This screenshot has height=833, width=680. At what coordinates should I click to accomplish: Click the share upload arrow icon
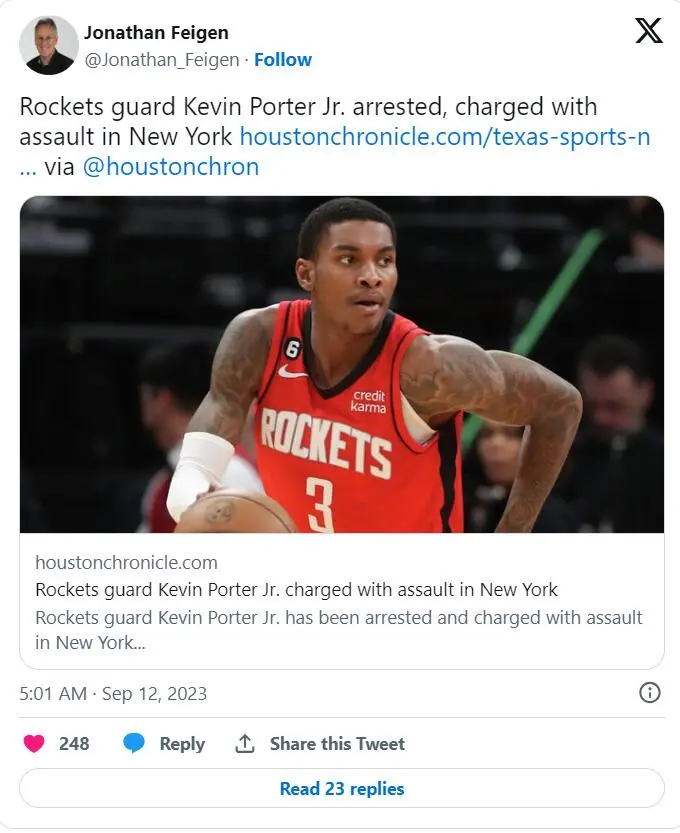[x=244, y=743]
